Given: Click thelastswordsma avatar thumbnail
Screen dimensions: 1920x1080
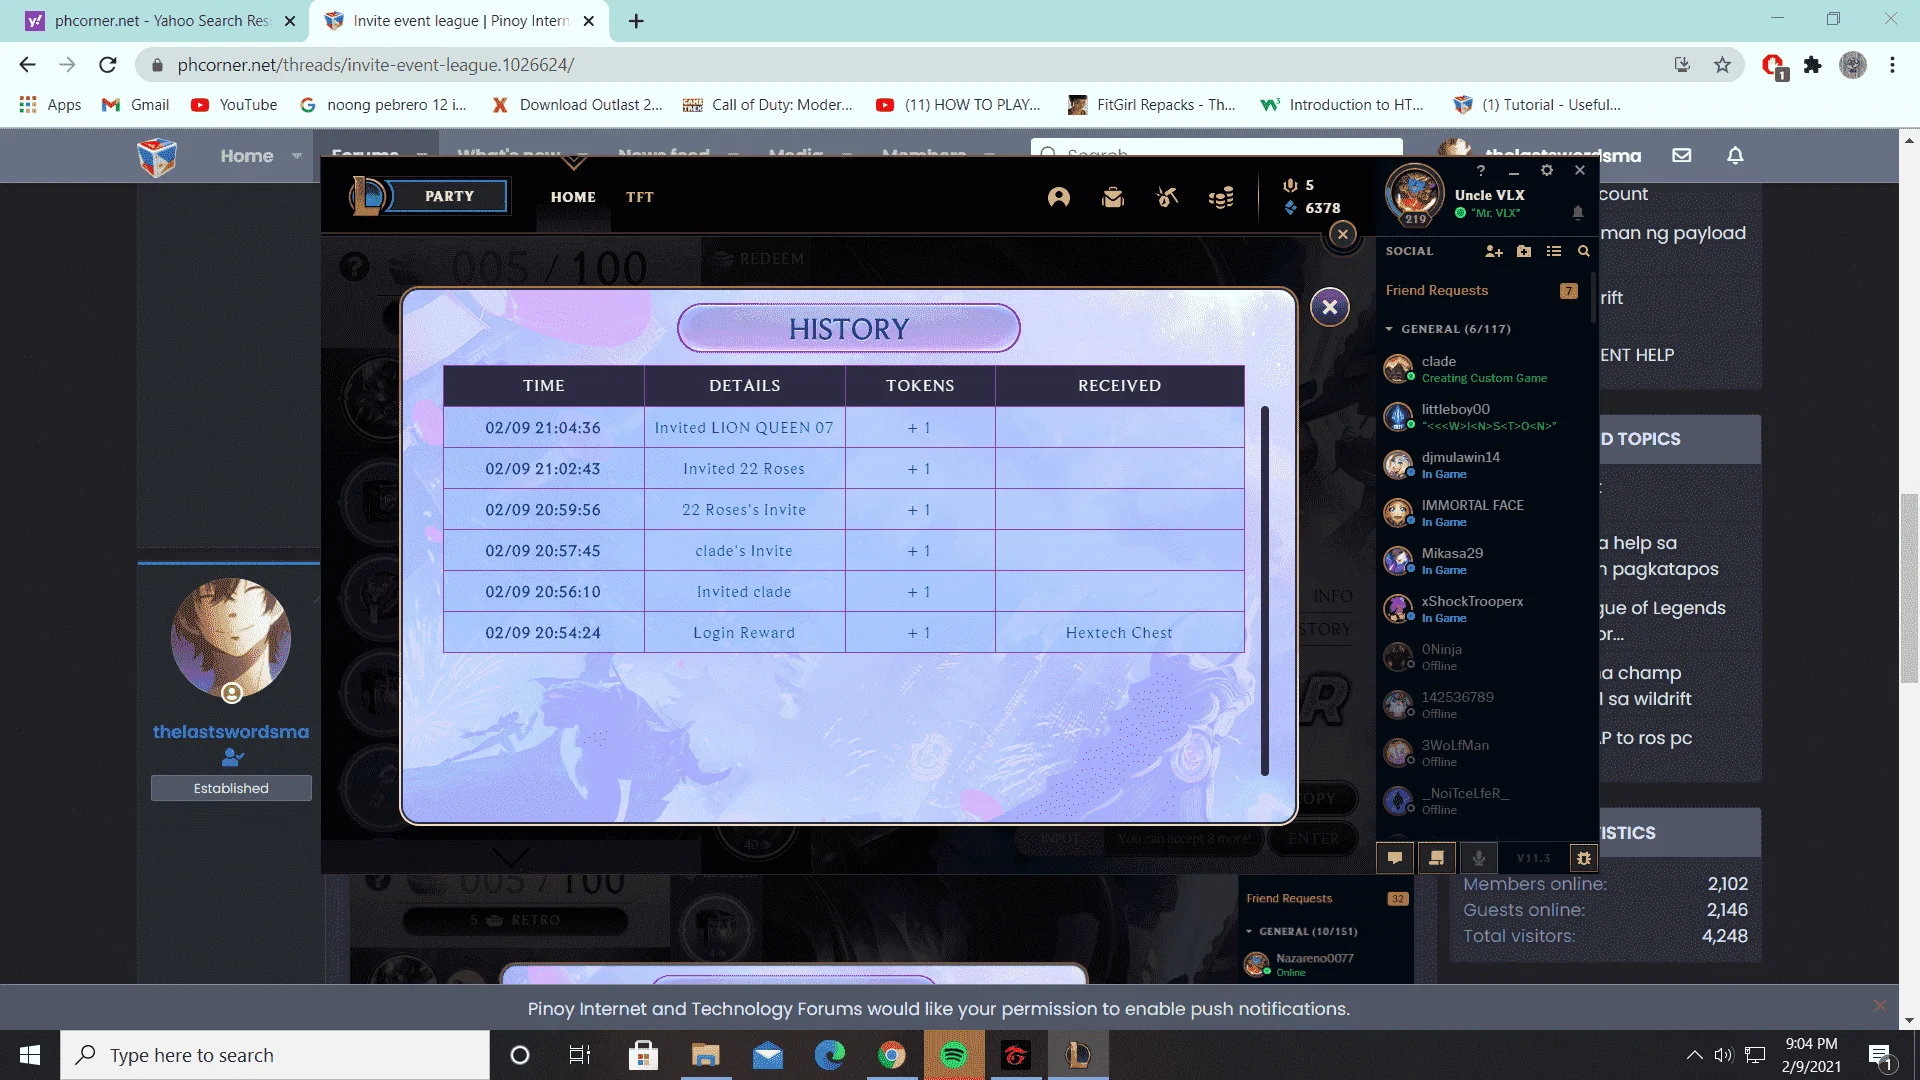Looking at the screenshot, I should (231, 639).
